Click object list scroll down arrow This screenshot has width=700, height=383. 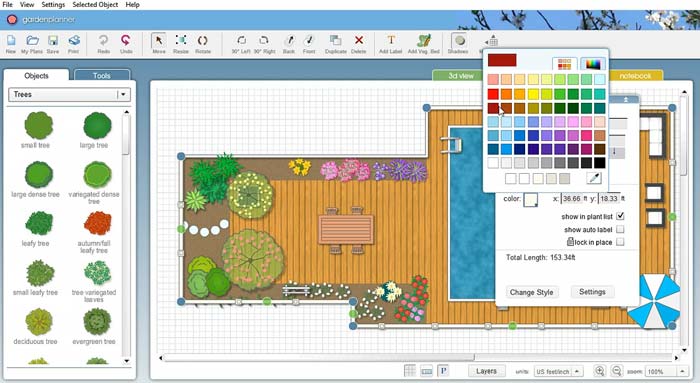click(x=127, y=361)
